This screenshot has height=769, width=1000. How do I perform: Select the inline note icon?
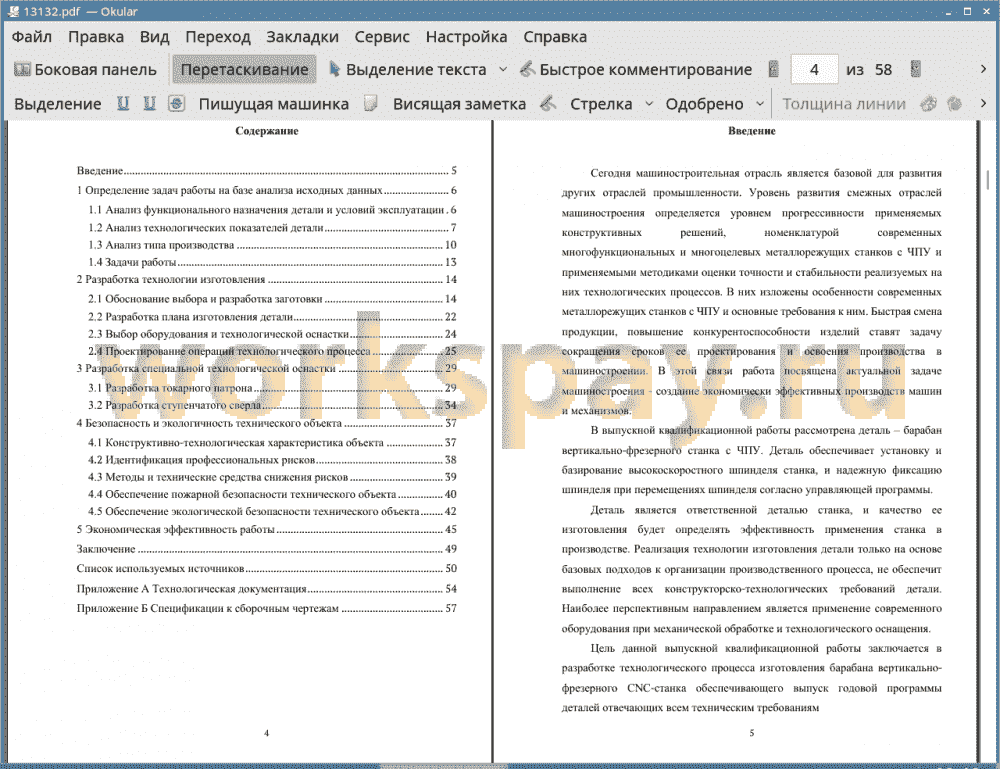pyautogui.click(x=371, y=103)
